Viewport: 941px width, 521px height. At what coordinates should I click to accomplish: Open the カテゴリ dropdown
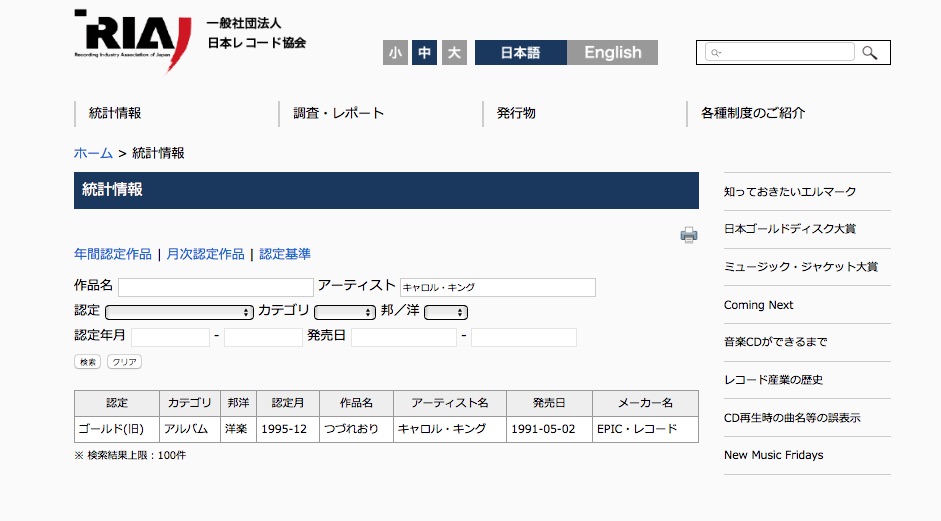point(344,312)
